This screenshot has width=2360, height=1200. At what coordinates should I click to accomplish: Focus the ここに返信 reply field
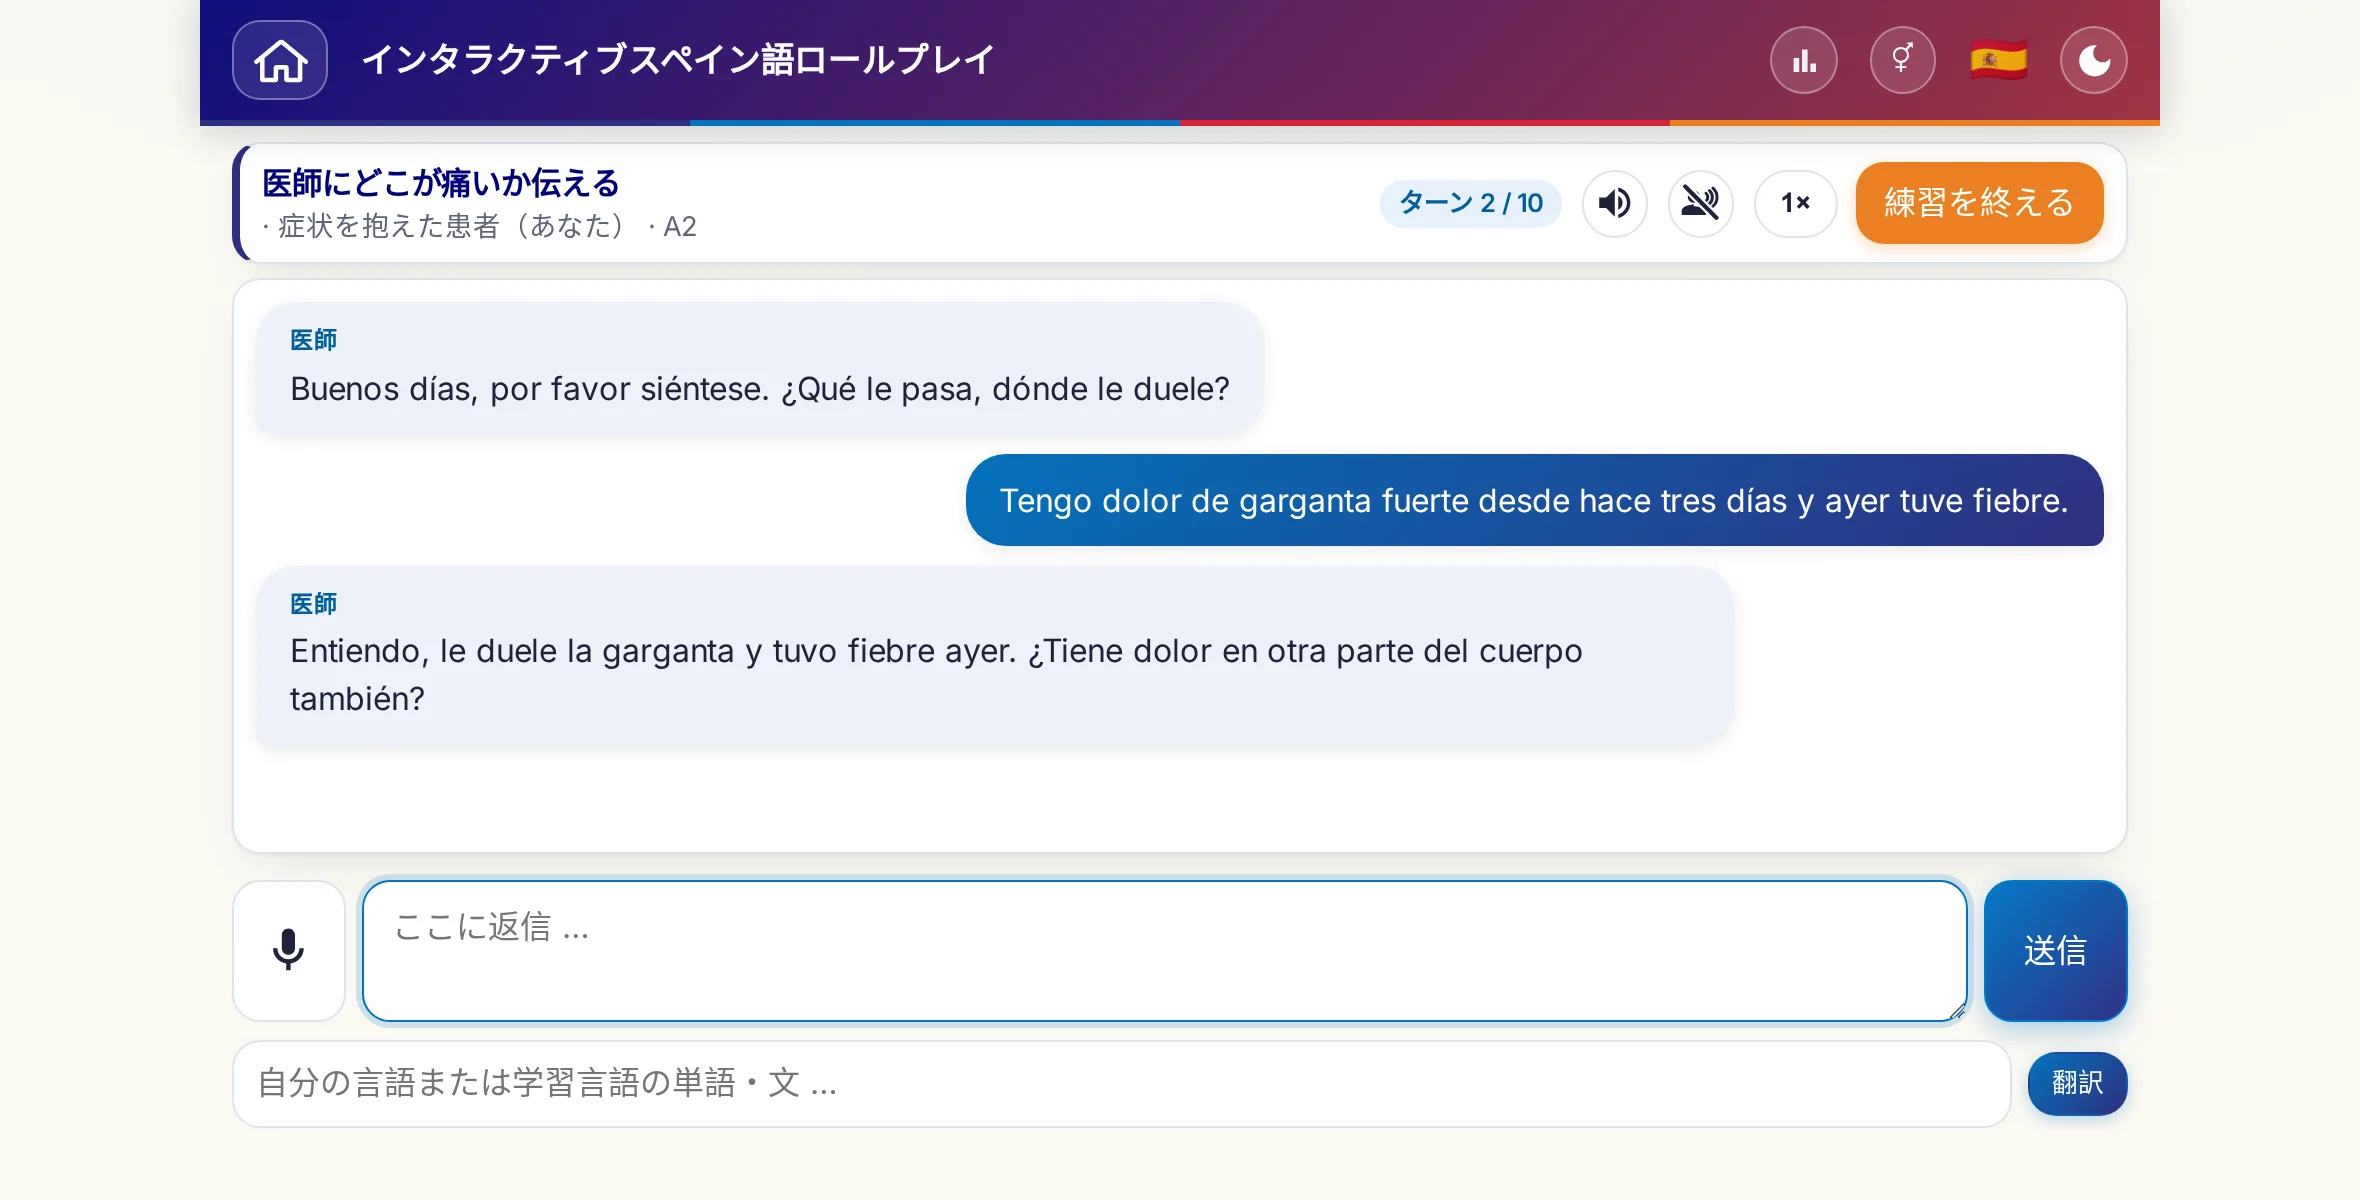pyautogui.click(x=1165, y=950)
